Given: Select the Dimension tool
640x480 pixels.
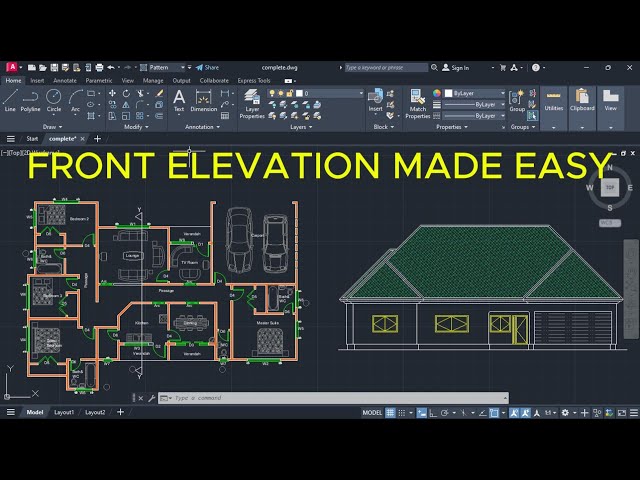Looking at the screenshot, I should tap(204, 100).
